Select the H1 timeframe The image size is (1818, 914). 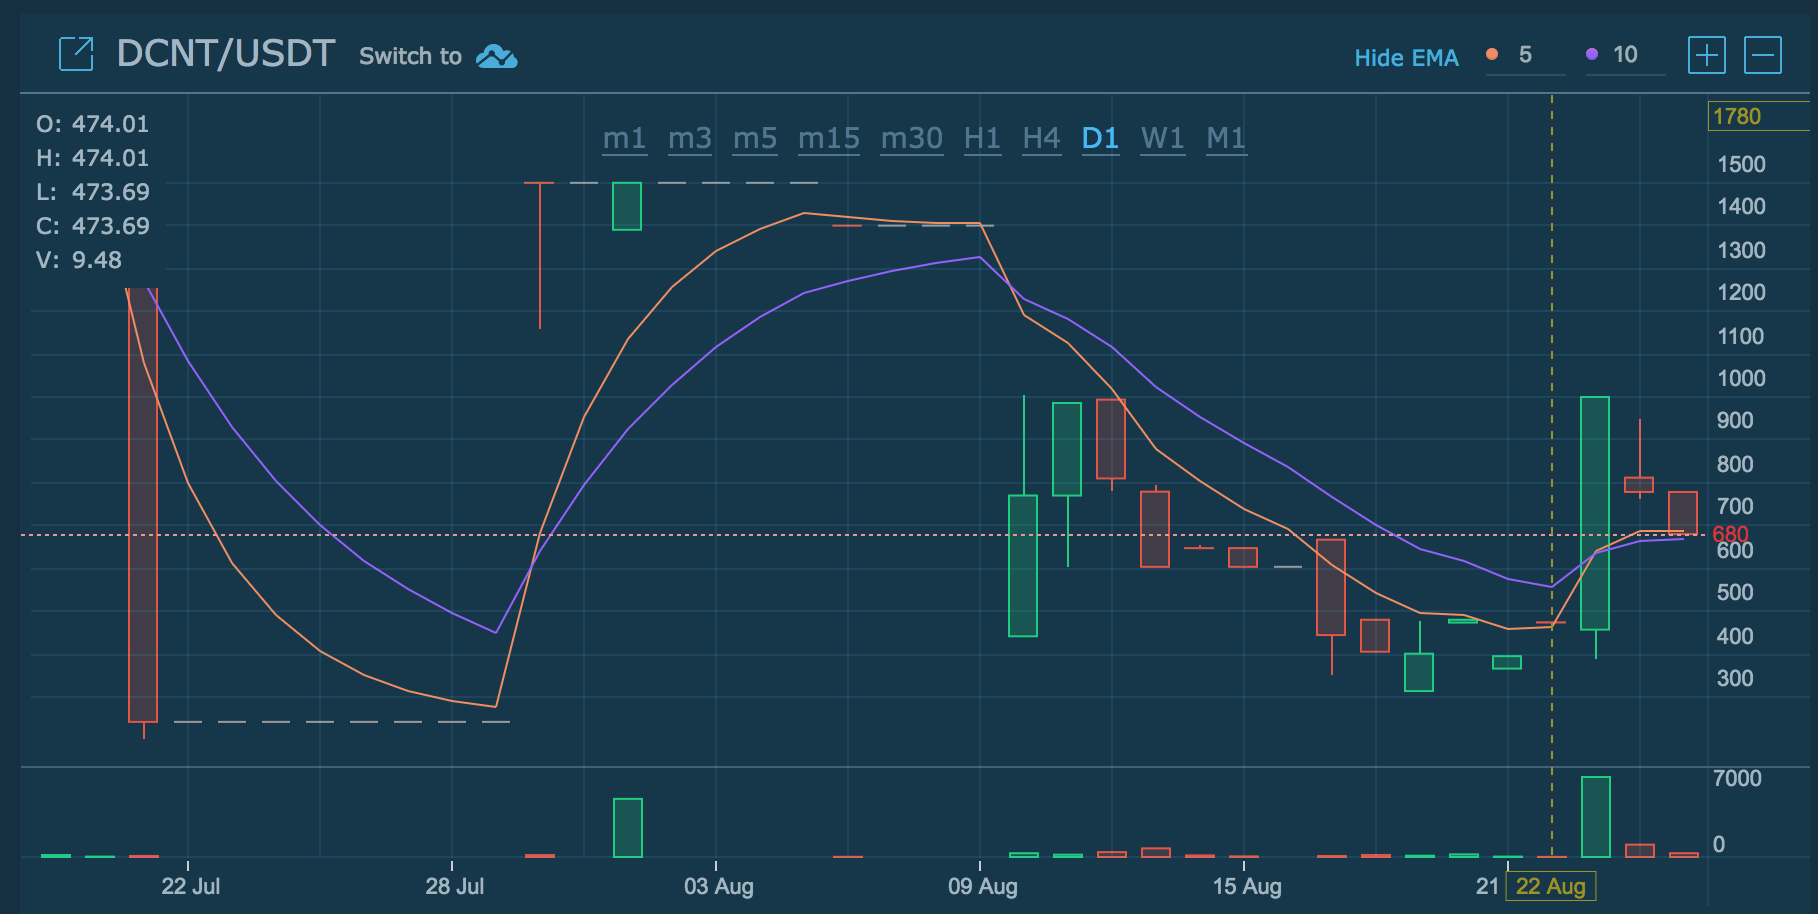[982, 138]
